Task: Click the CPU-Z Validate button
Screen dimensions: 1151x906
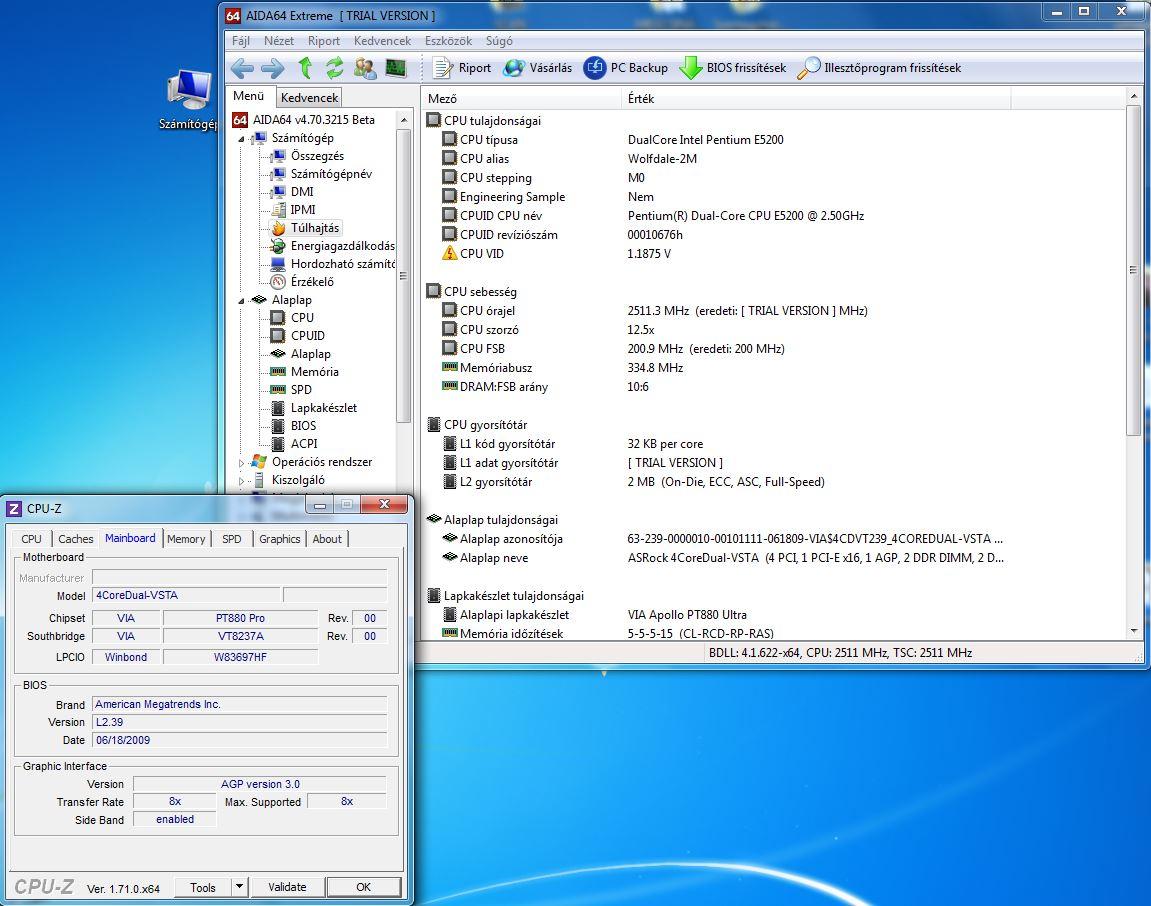Action: point(287,887)
